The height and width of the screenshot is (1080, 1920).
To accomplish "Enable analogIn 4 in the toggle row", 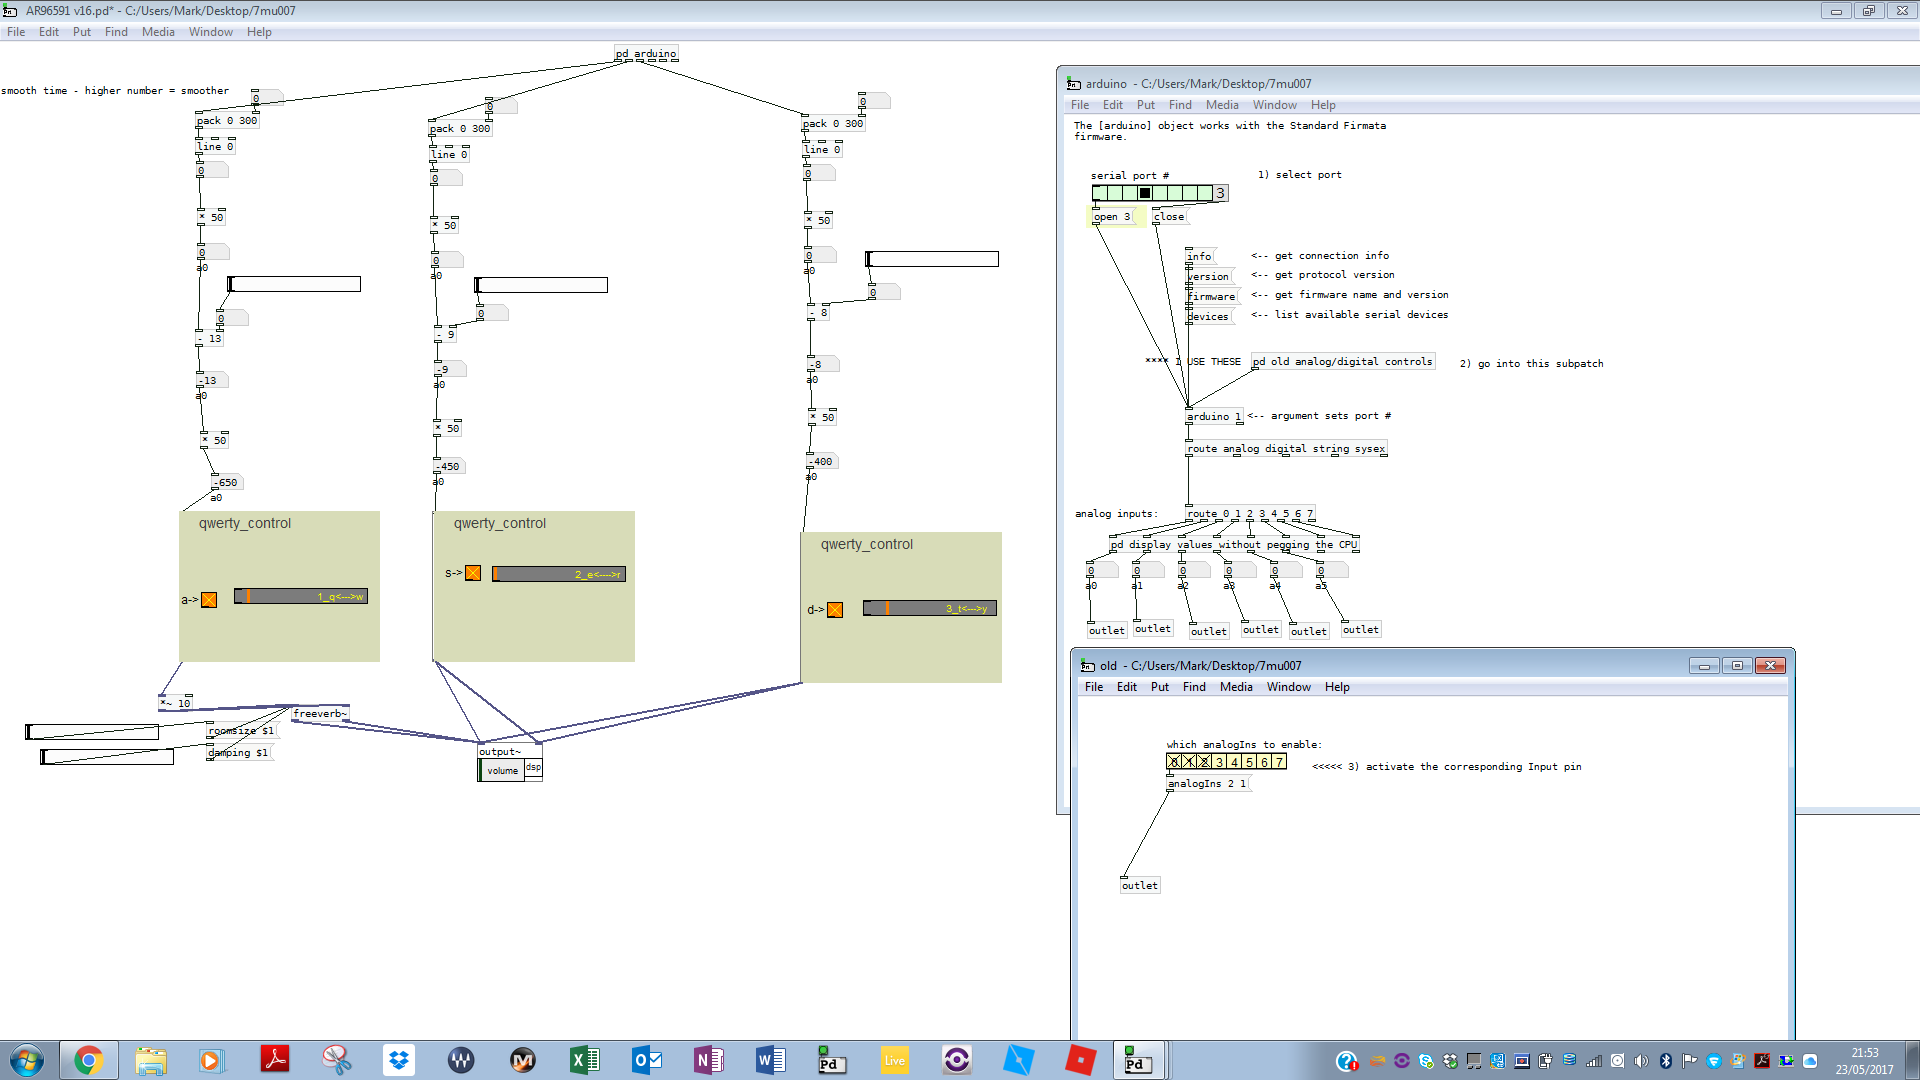I will 1234,762.
